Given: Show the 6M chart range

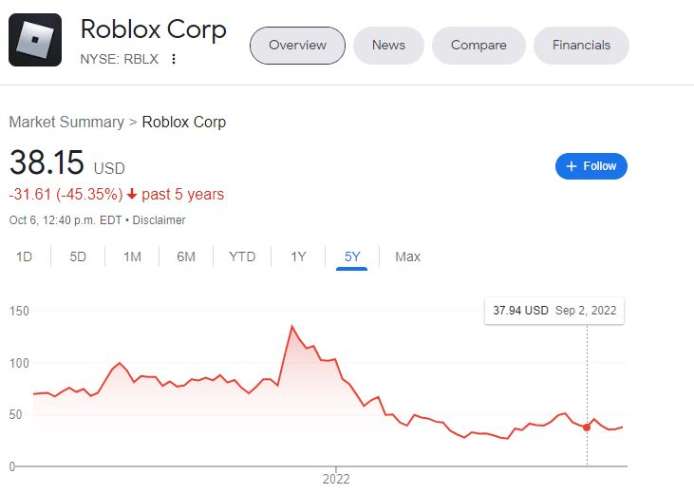Looking at the screenshot, I should pyautogui.click(x=186, y=257).
